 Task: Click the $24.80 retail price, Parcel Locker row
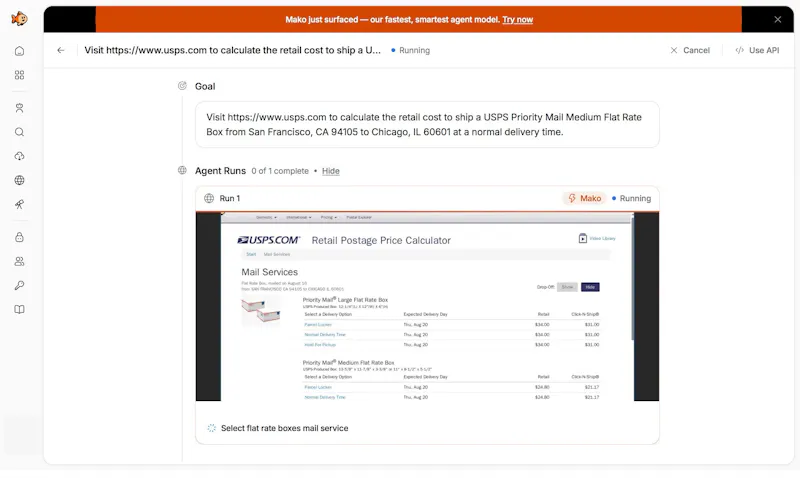[542, 387]
